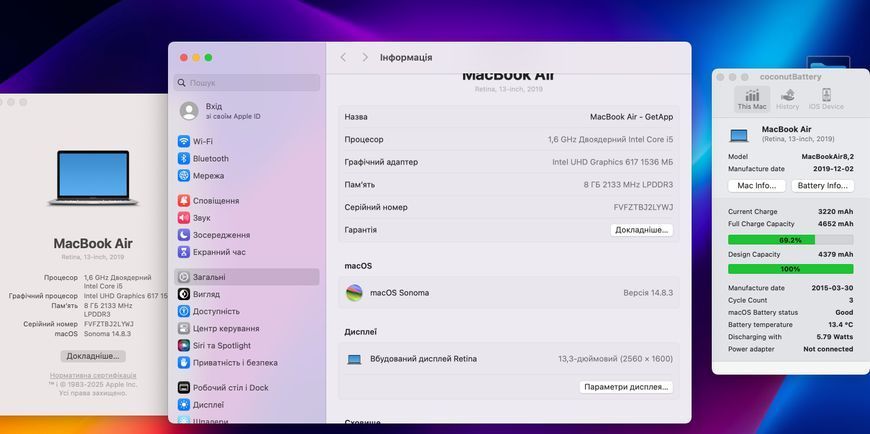Click macOS Sonoma icon
Viewport: 870px width, 434px height.
pos(354,293)
